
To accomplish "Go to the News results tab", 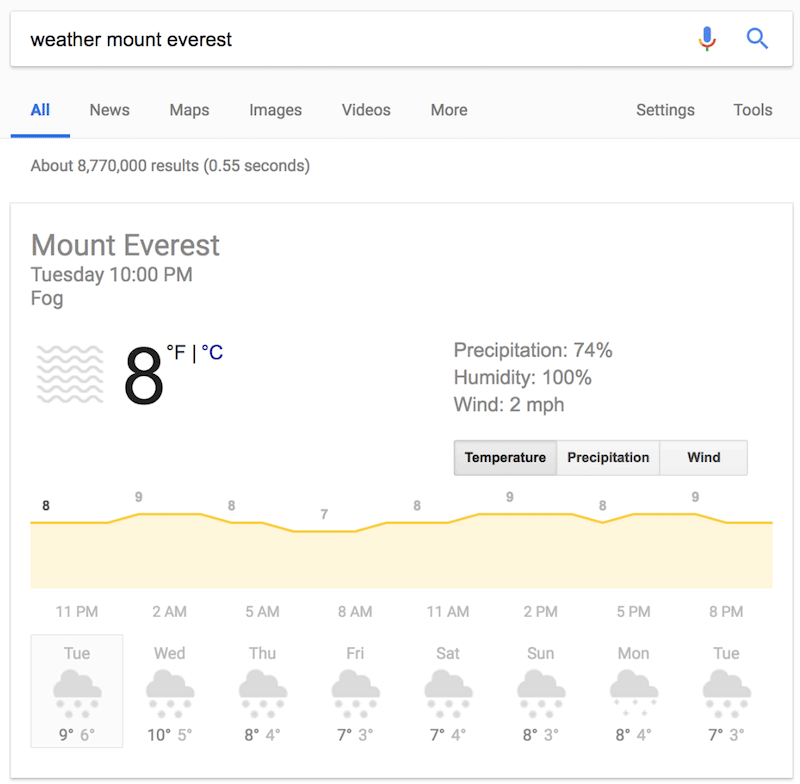I will click(x=109, y=110).
